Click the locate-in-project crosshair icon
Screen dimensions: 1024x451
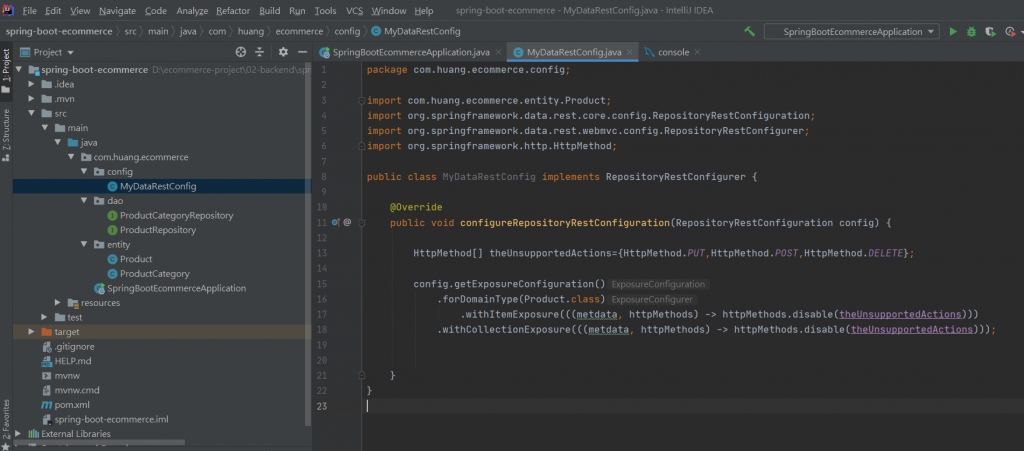pos(240,52)
